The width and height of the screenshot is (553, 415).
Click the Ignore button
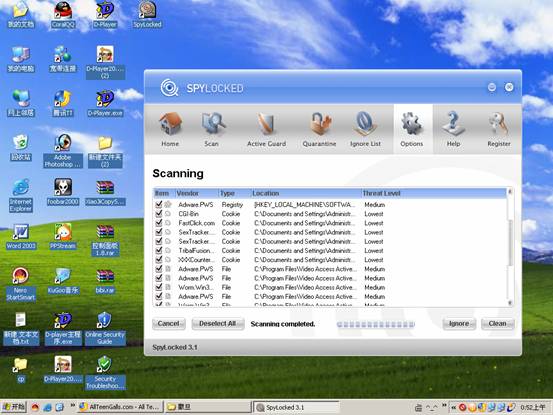(x=459, y=324)
